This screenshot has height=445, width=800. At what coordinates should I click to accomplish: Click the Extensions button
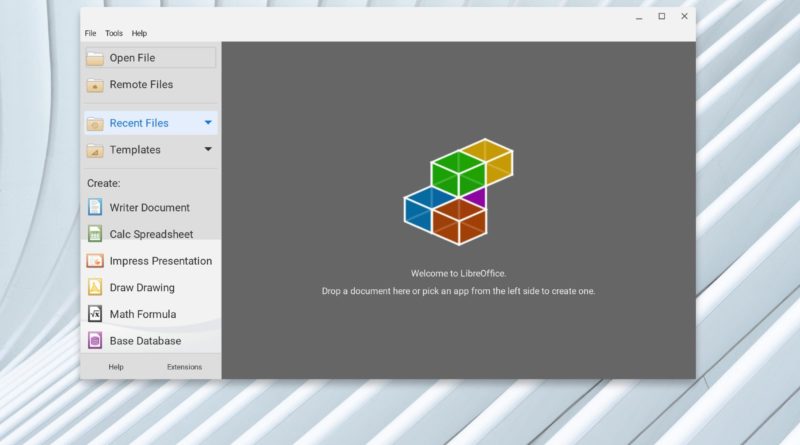[184, 367]
